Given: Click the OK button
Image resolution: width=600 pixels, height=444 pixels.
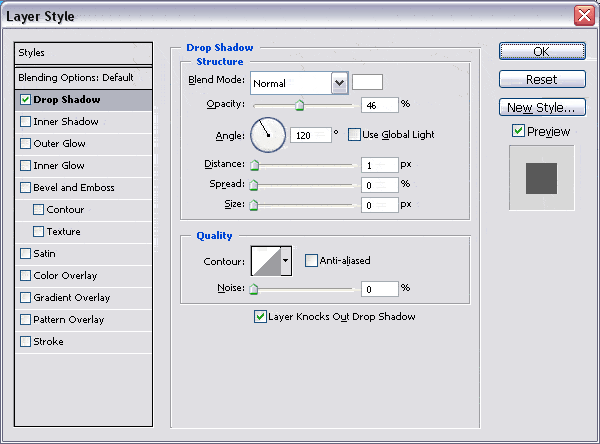Looking at the screenshot, I should [x=542, y=51].
